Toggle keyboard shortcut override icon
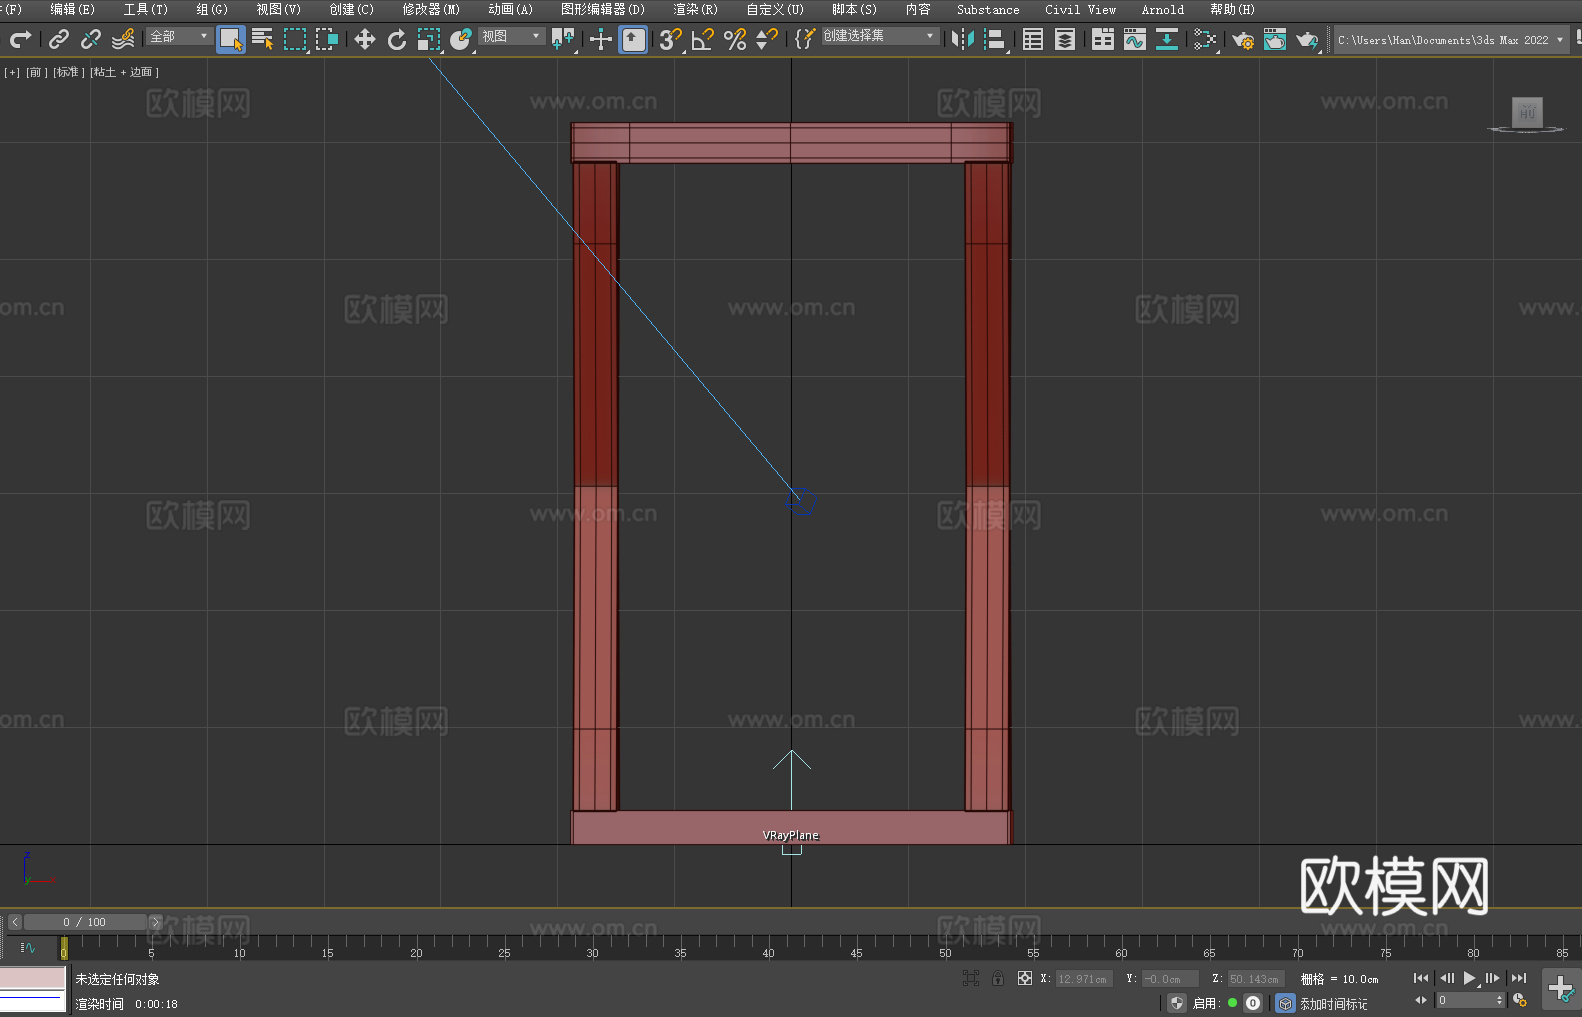The width and height of the screenshot is (1582, 1017). [633, 39]
